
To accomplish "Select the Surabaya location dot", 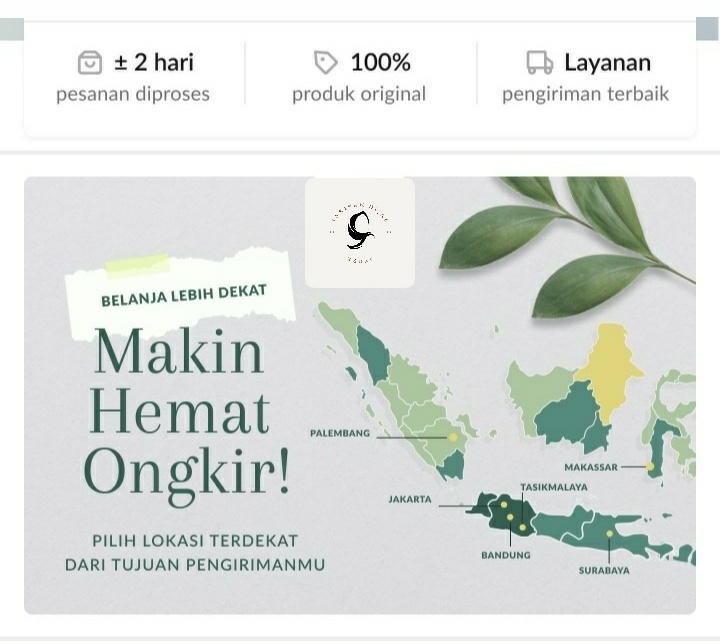I will 609,534.
